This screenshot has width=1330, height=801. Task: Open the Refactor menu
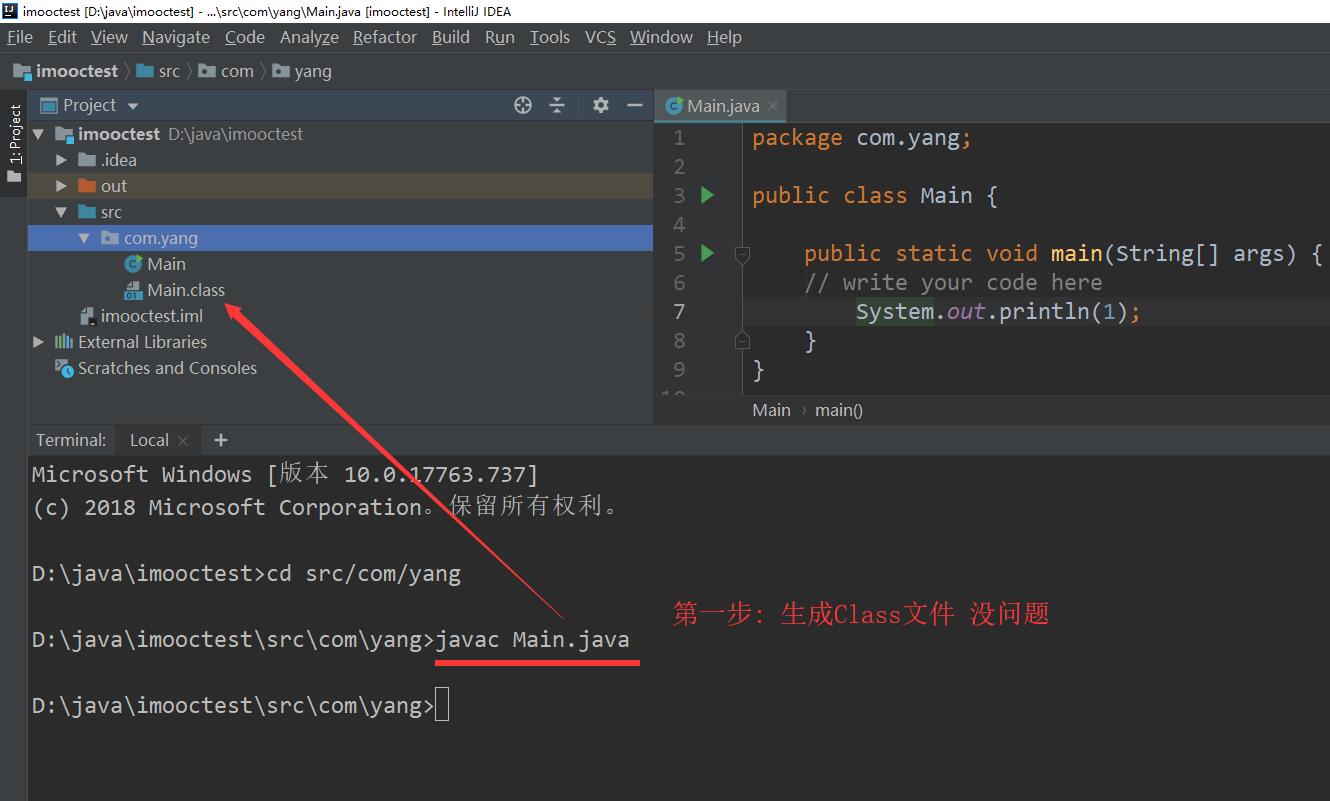pos(385,37)
